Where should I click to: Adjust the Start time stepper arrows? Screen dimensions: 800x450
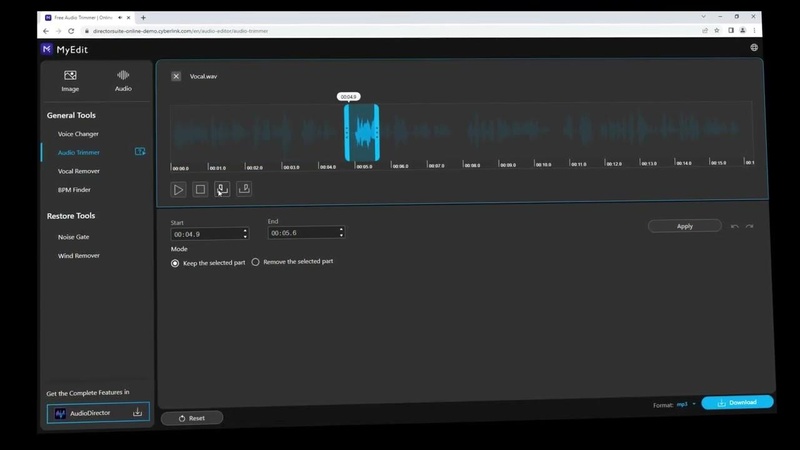click(x=244, y=234)
